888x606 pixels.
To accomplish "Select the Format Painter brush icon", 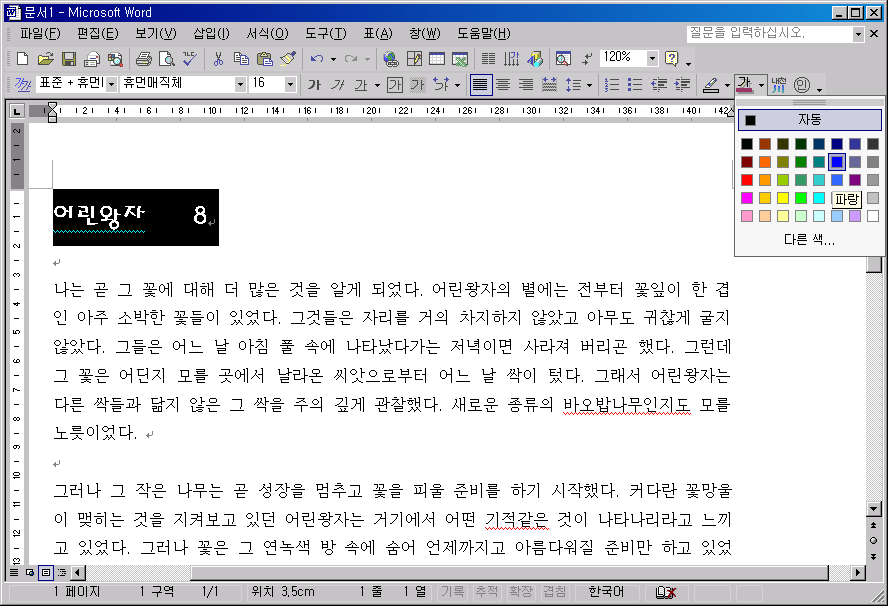I will click(x=287, y=59).
